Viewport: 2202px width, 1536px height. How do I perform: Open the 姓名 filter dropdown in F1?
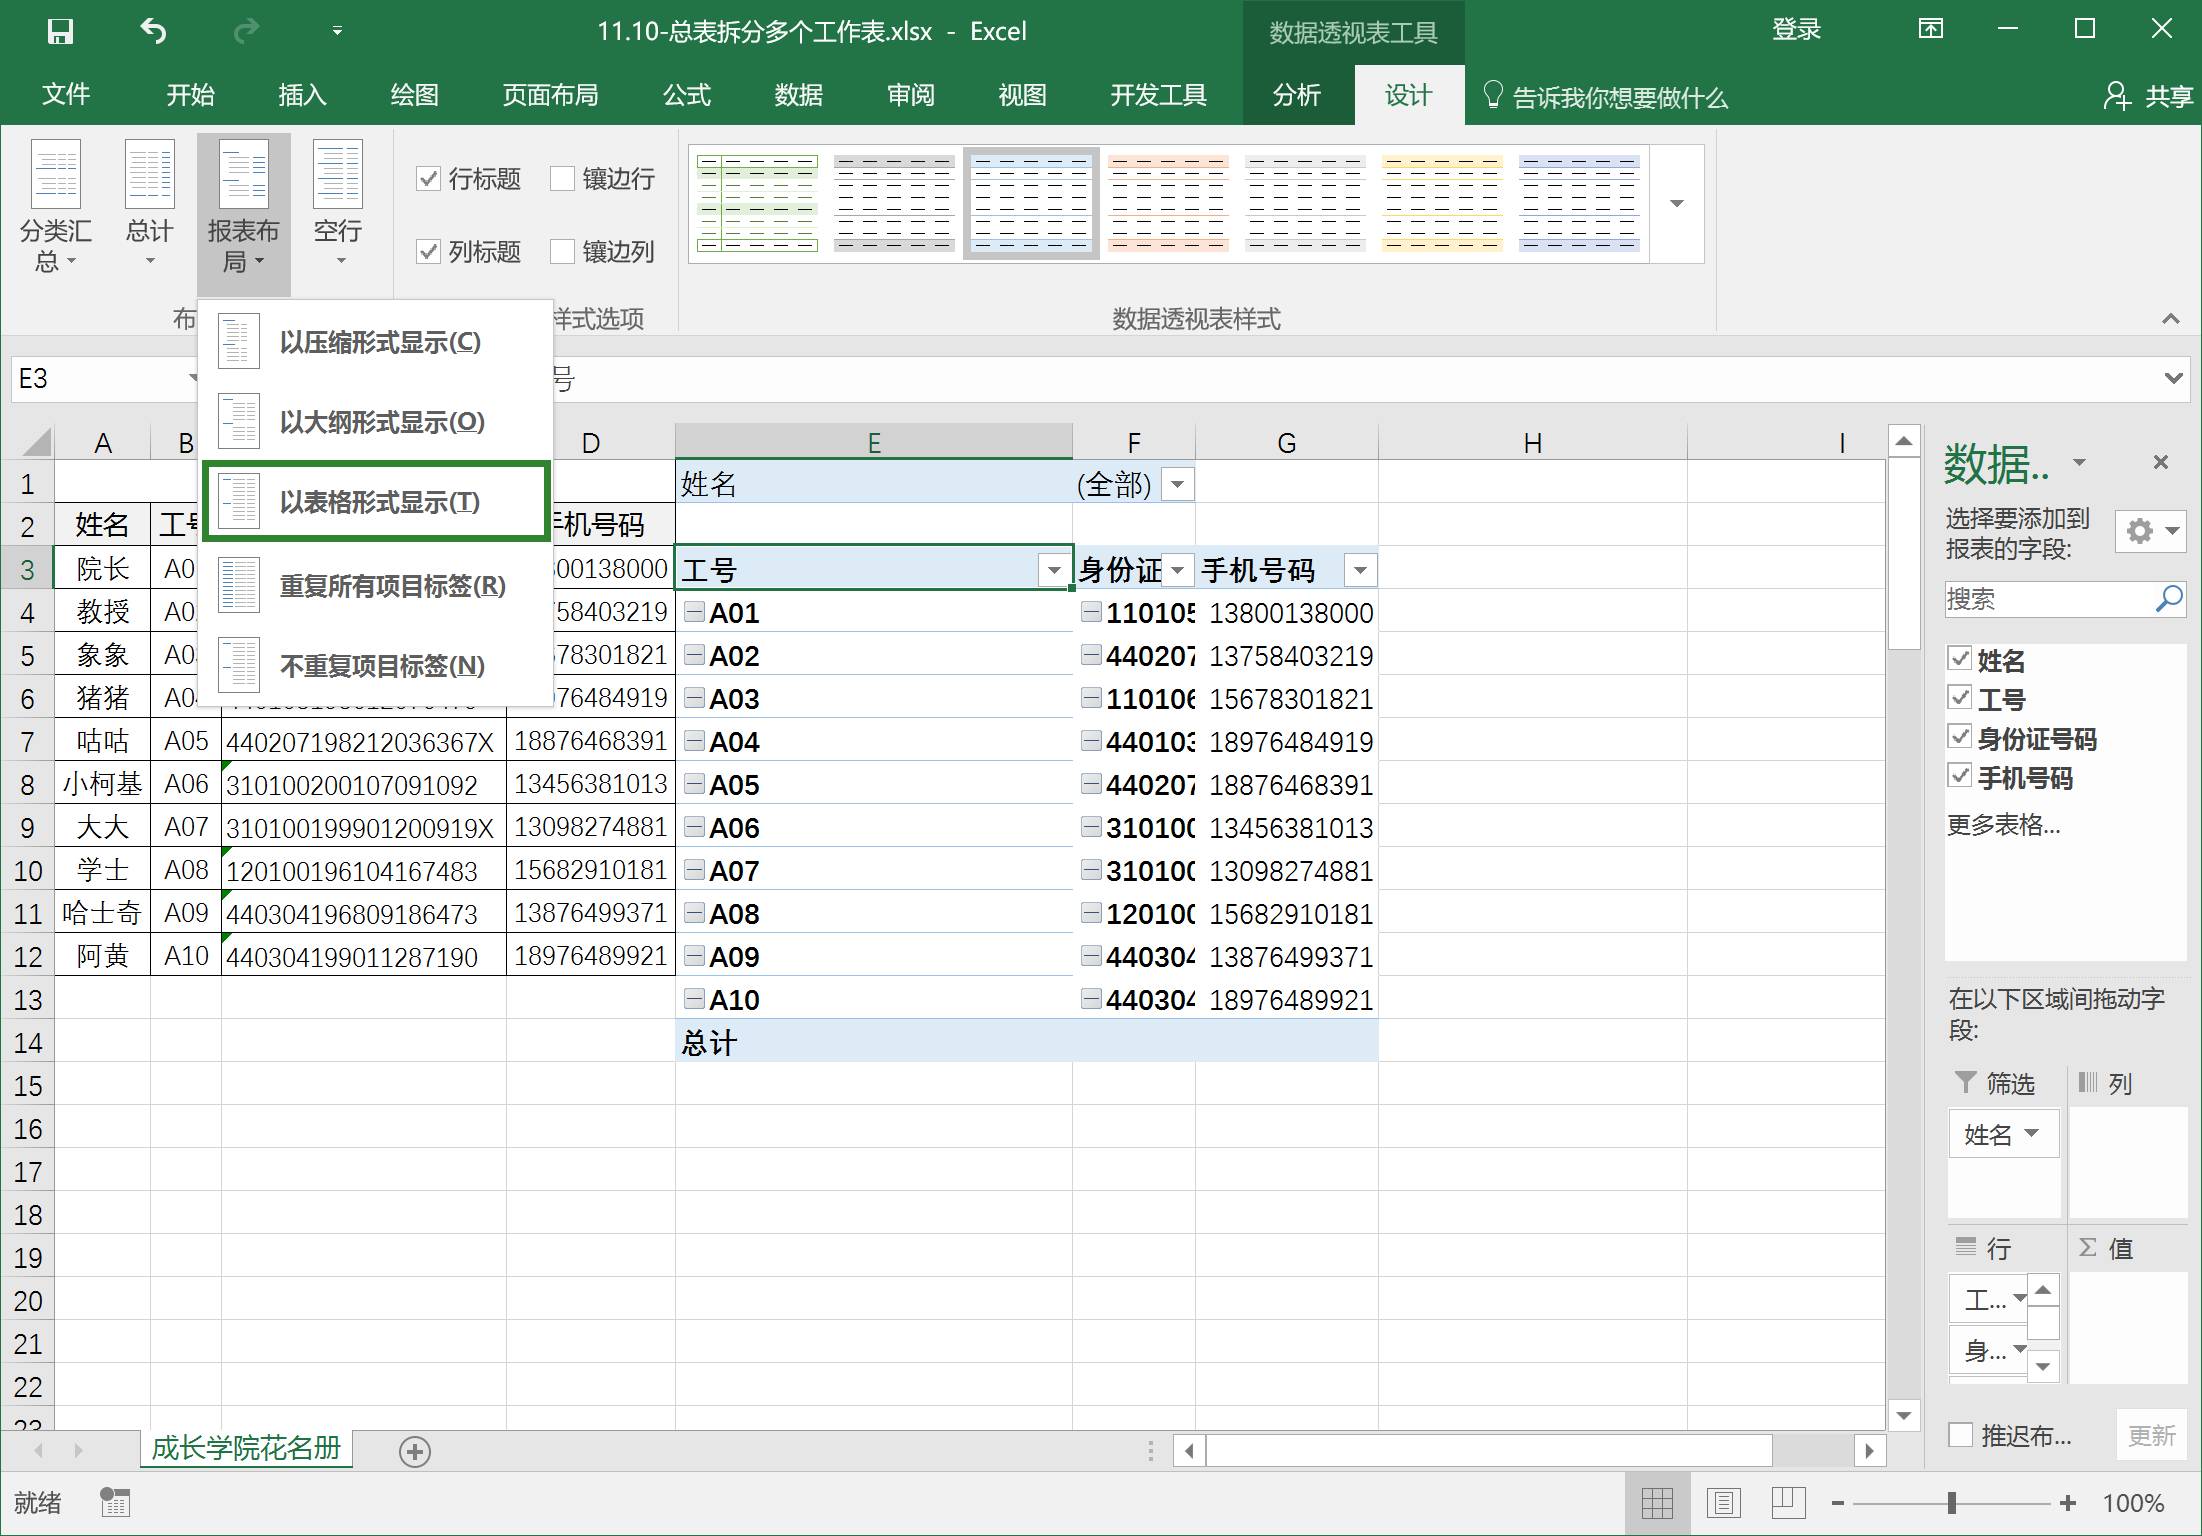[1178, 485]
